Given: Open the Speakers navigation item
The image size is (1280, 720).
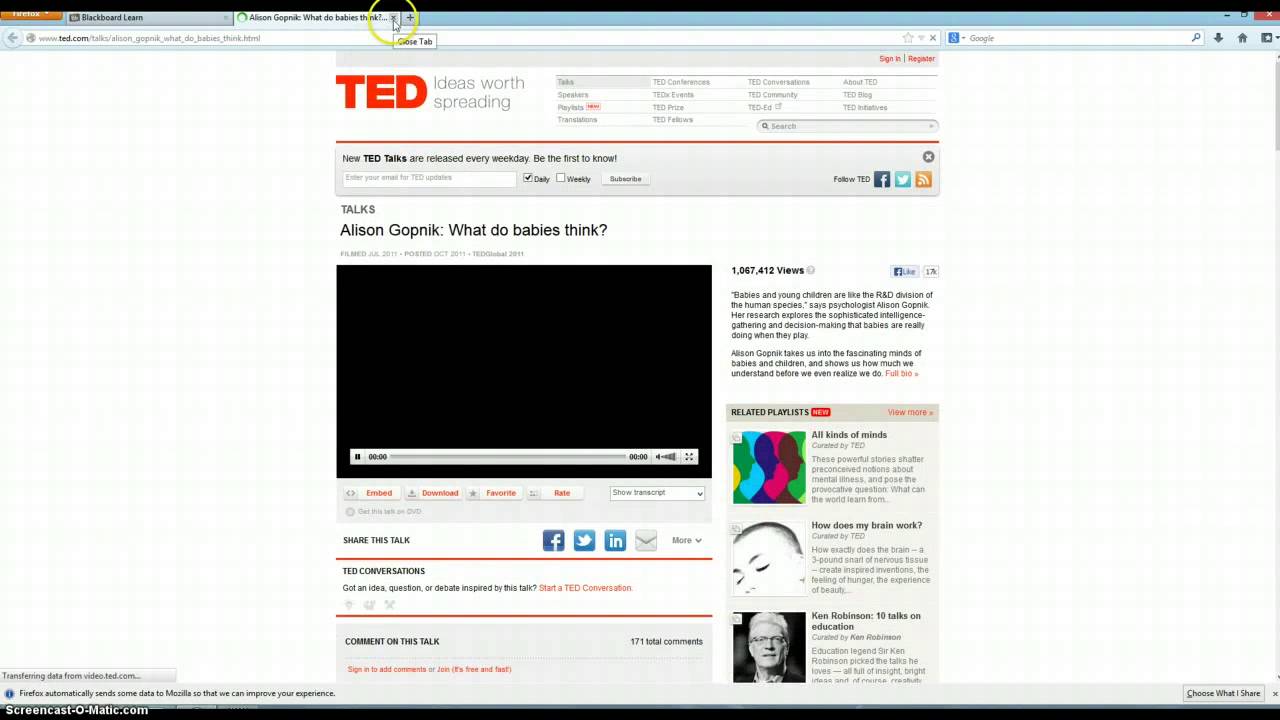Looking at the screenshot, I should (573, 95).
